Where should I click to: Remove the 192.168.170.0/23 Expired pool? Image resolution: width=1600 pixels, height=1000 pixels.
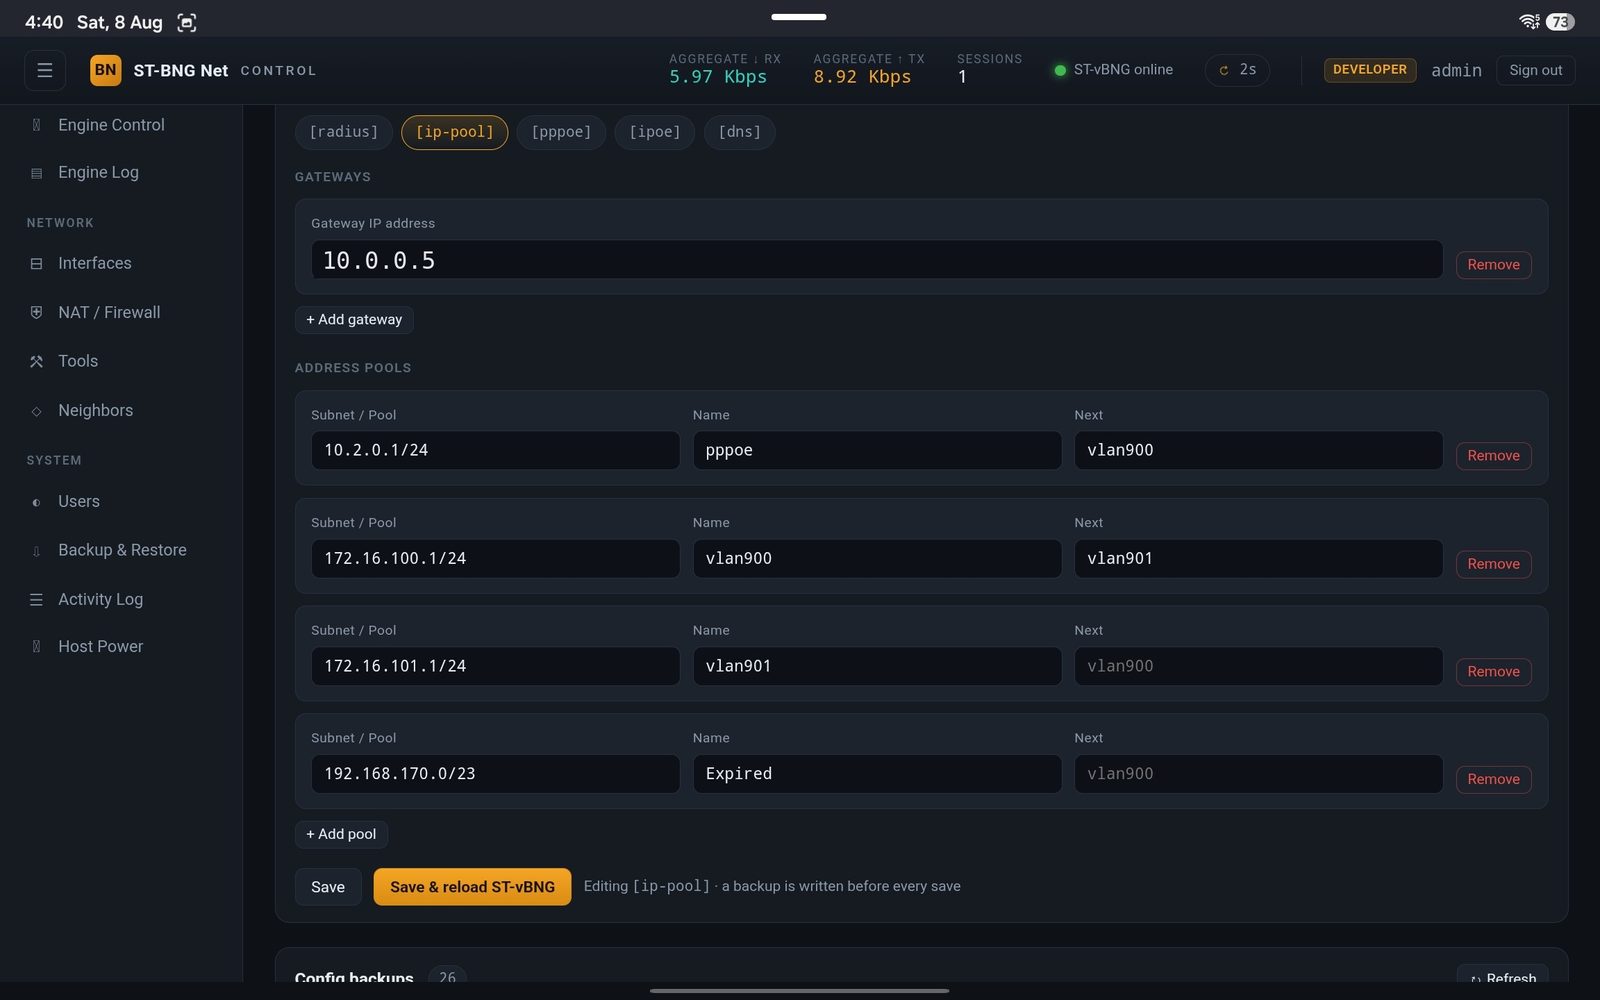click(x=1493, y=779)
